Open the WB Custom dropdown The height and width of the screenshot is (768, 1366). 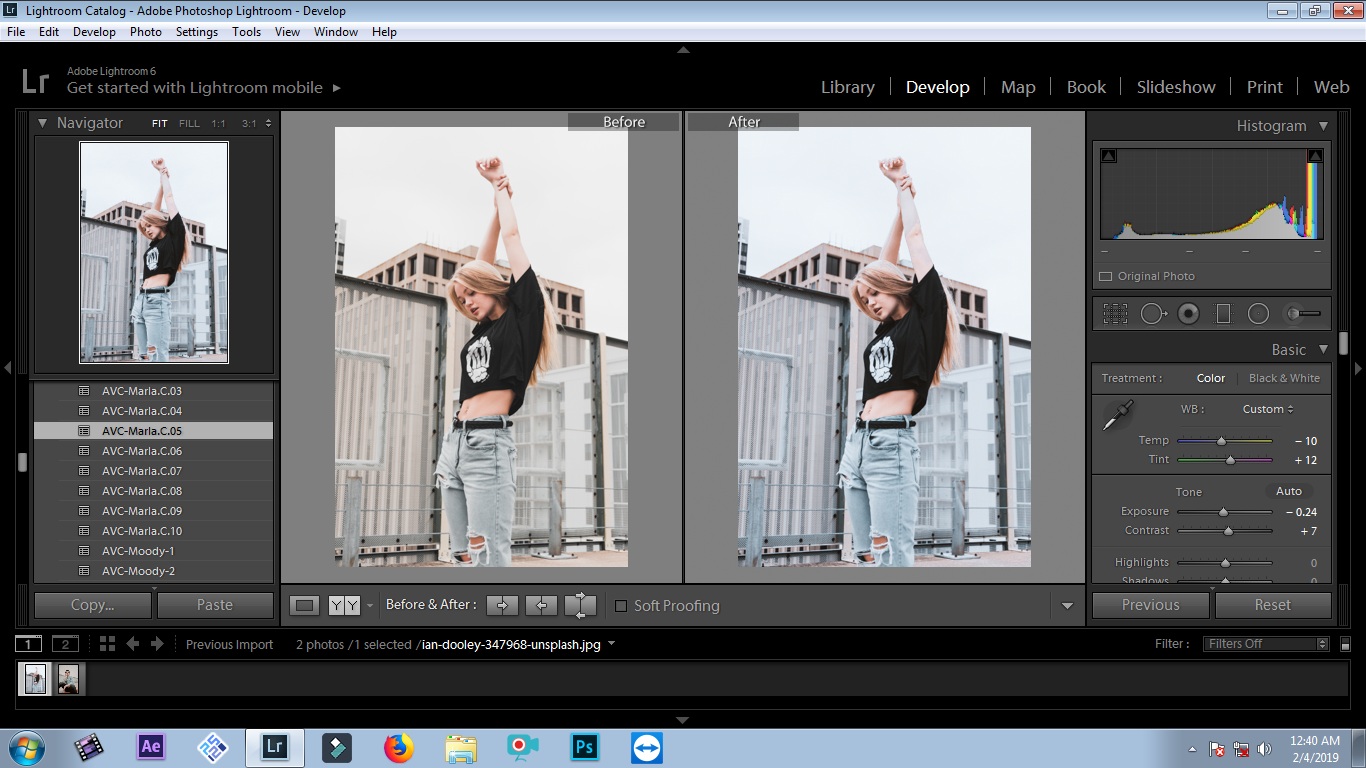(1268, 409)
